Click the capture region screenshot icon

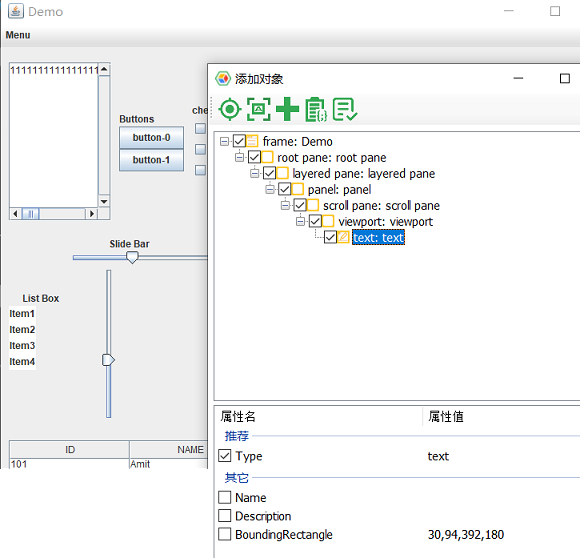[259, 109]
